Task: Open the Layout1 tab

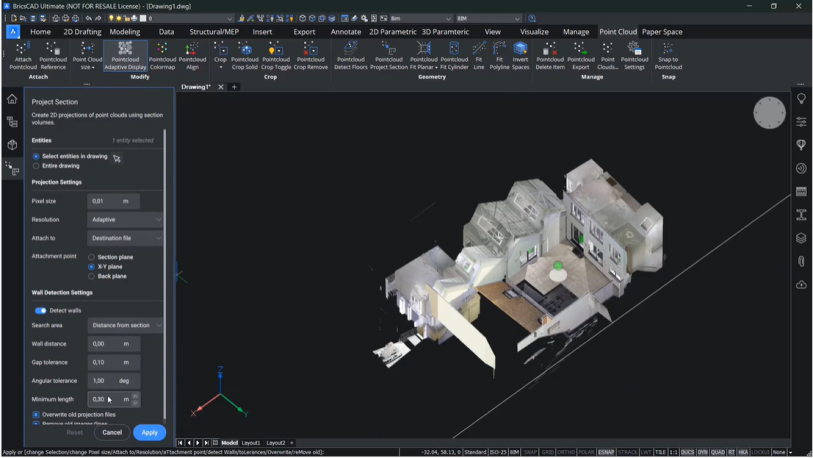Action: 251,443
